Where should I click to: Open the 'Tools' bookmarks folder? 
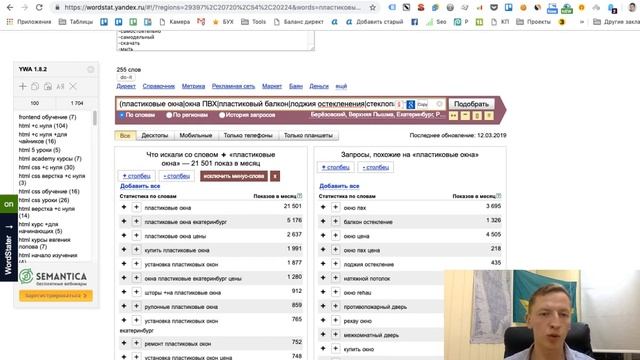coord(253,22)
